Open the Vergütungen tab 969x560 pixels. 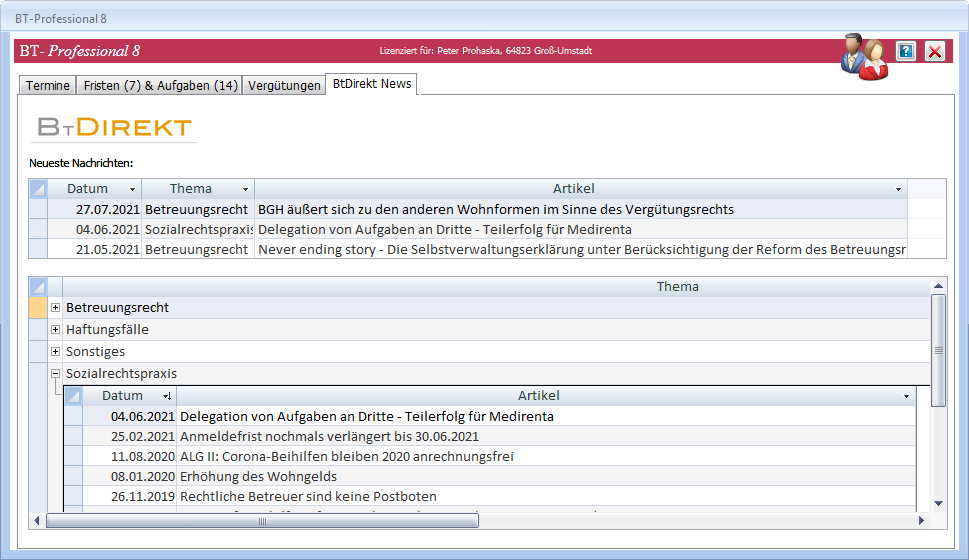(284, 85)
